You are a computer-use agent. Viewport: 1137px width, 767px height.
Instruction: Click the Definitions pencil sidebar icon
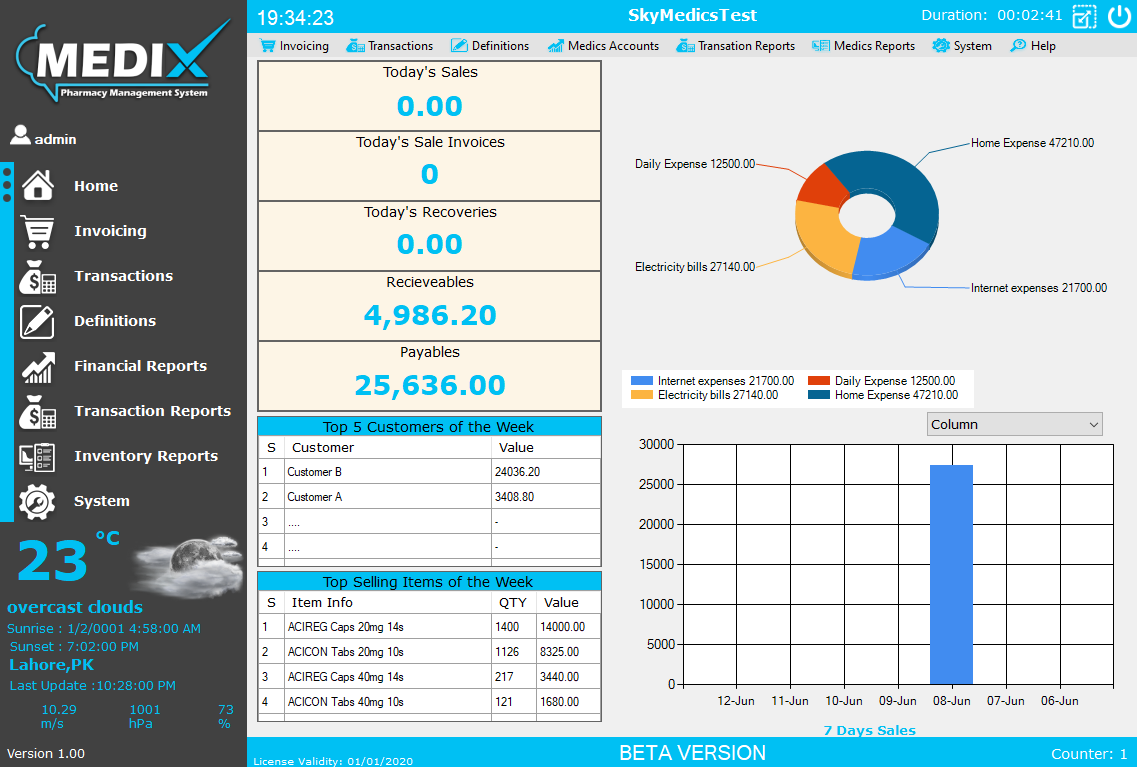point(38,321)
